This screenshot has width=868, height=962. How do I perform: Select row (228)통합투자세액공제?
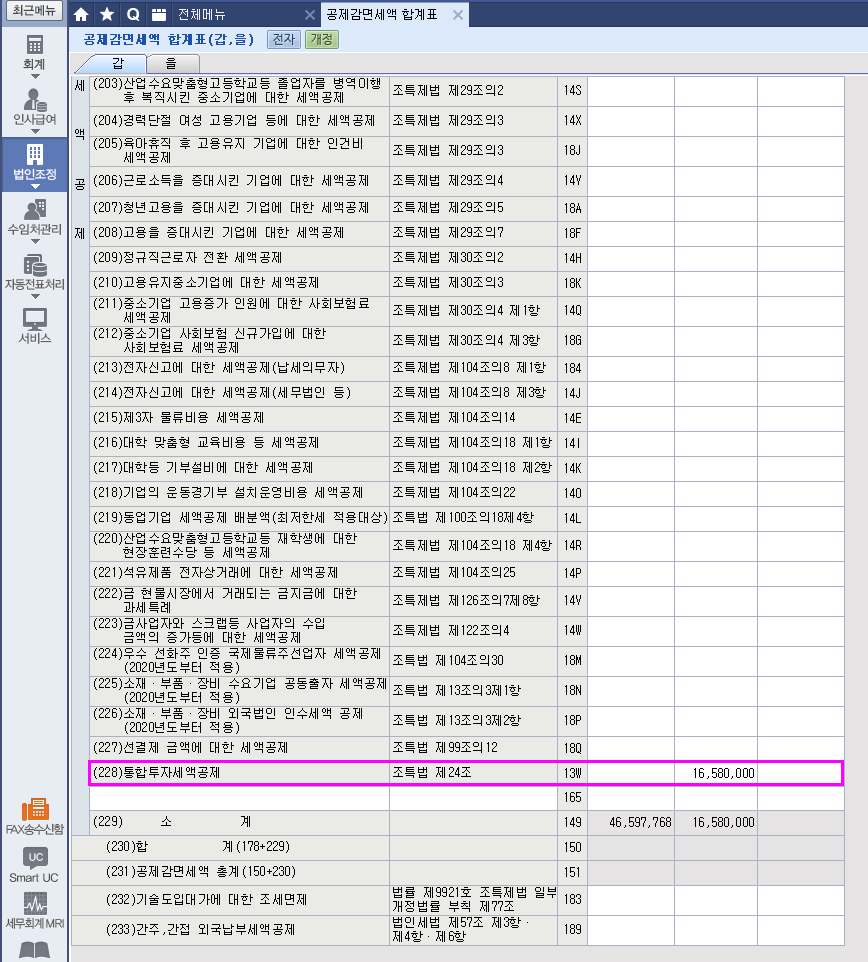click(466, 773)
